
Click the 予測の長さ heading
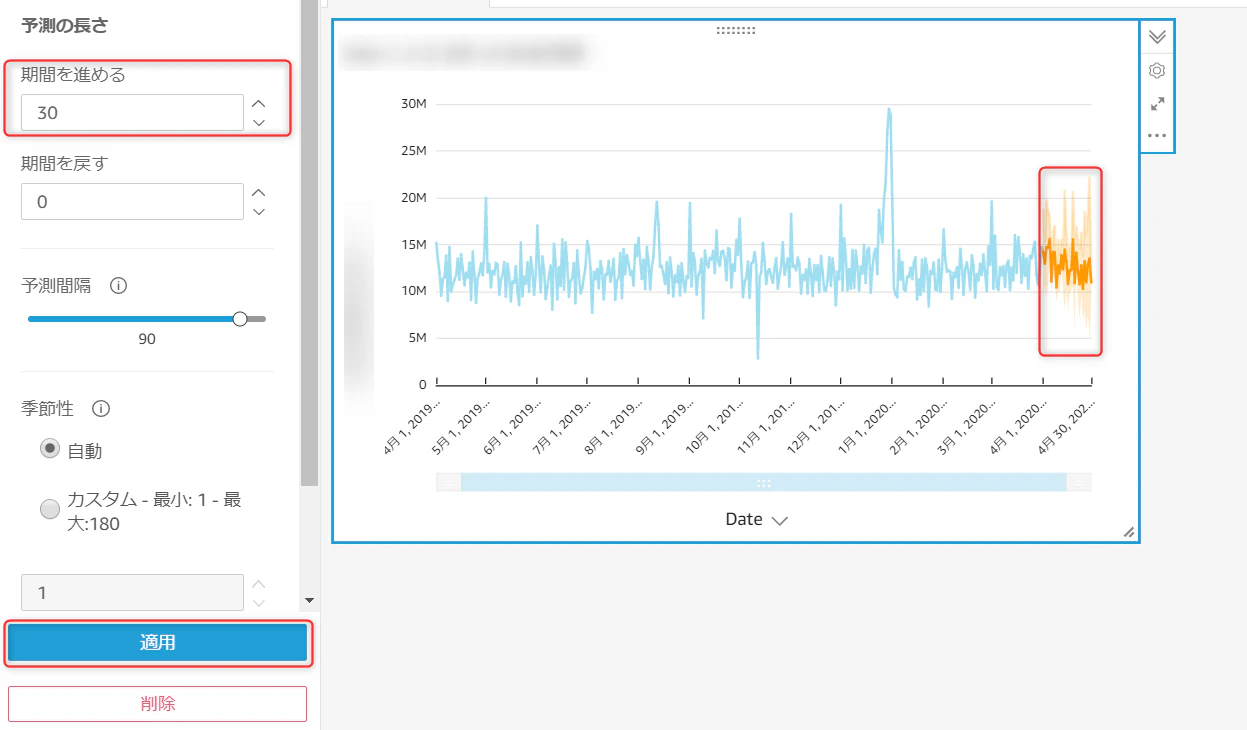(x=65, y=26)
